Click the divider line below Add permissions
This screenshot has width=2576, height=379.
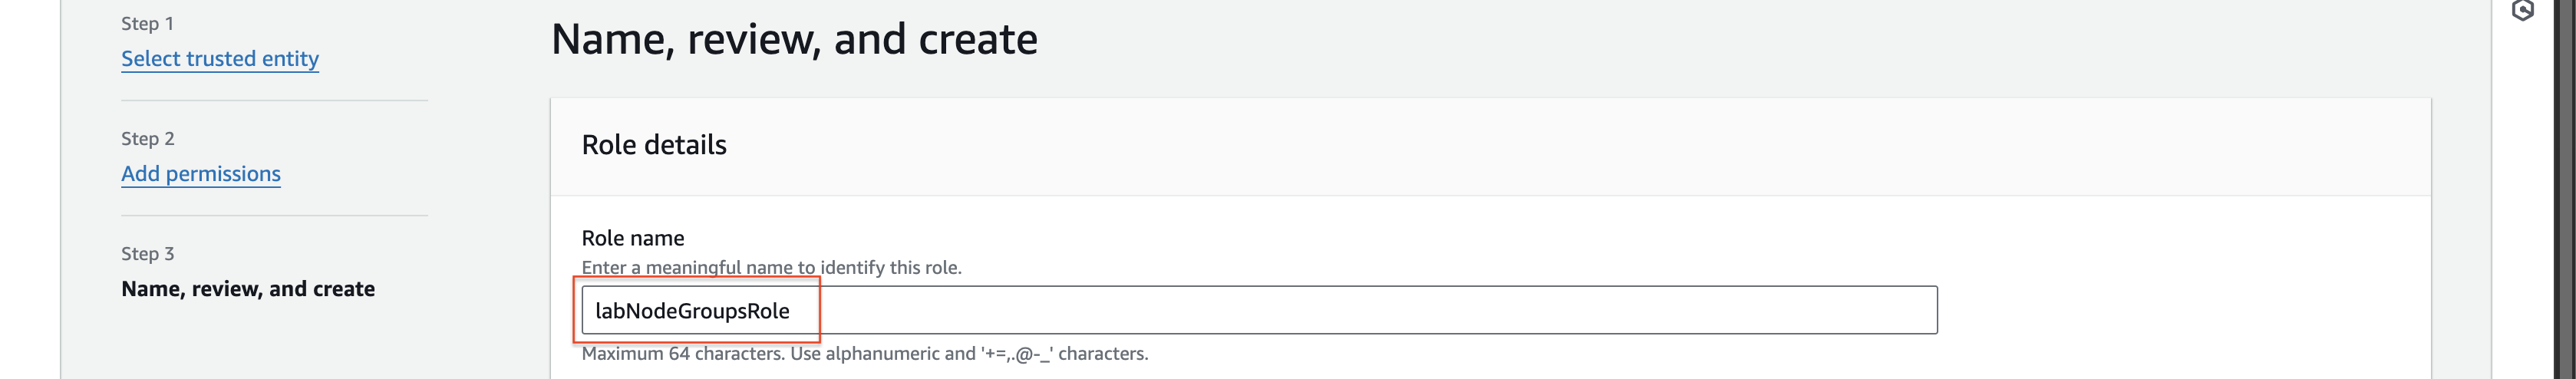pos(274,215)
